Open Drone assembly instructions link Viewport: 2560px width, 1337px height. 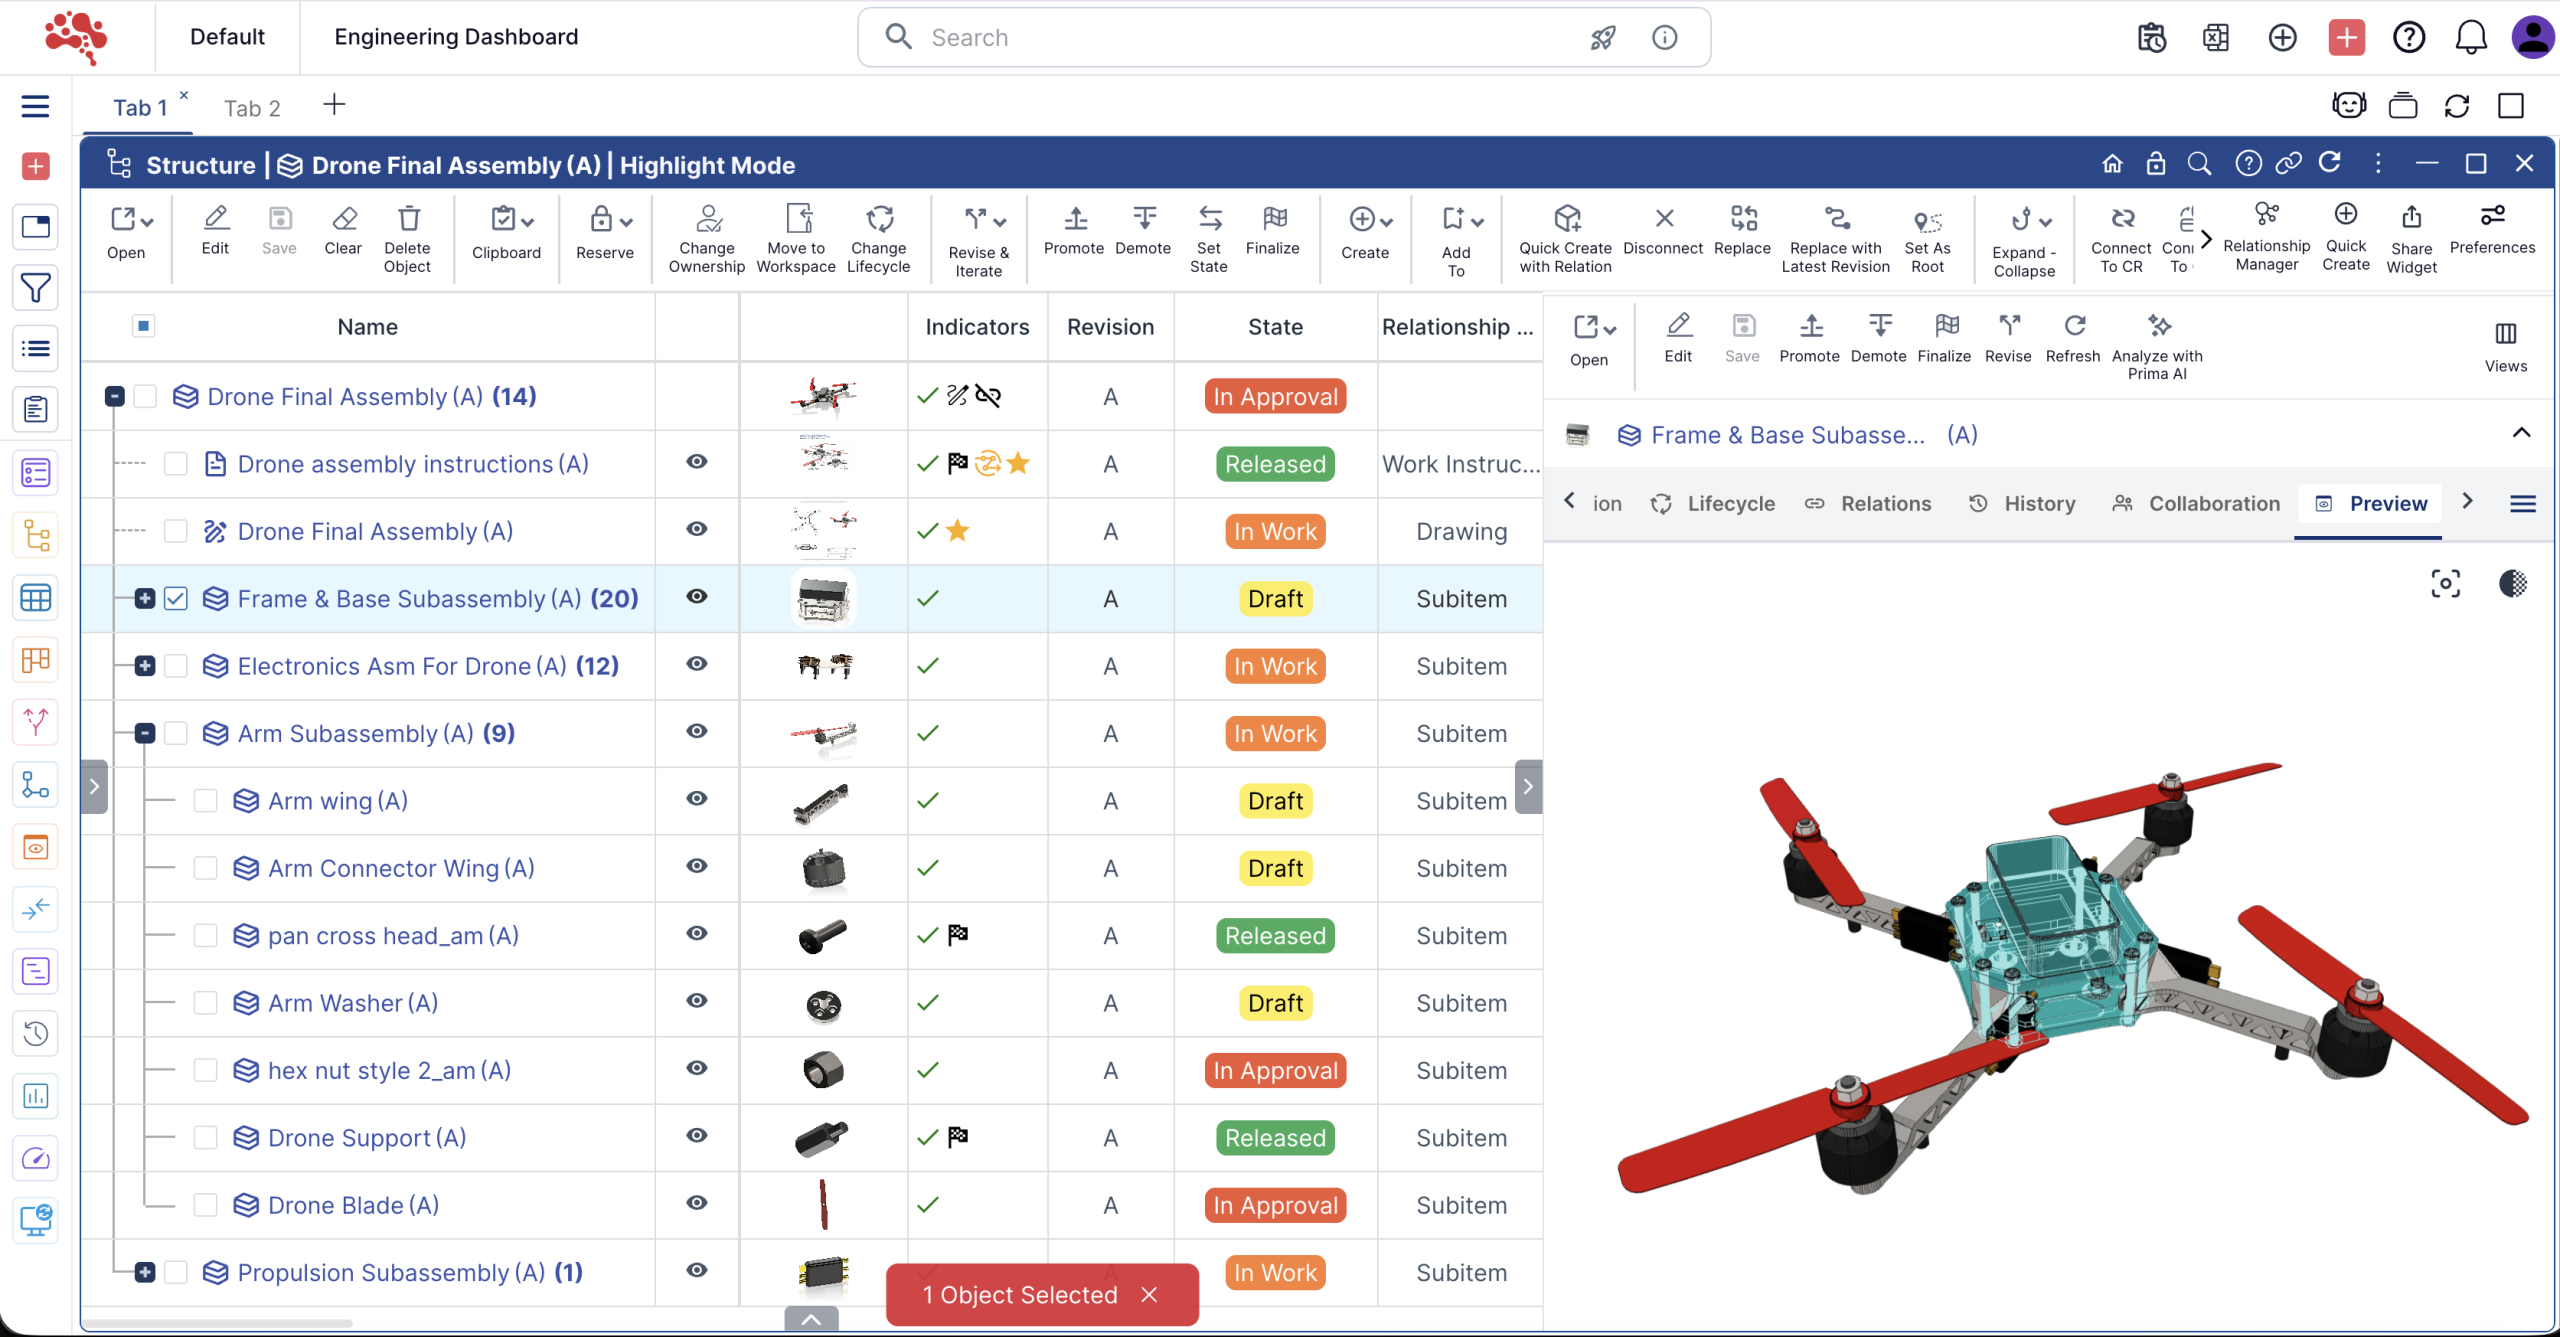(x=412, y=464)
